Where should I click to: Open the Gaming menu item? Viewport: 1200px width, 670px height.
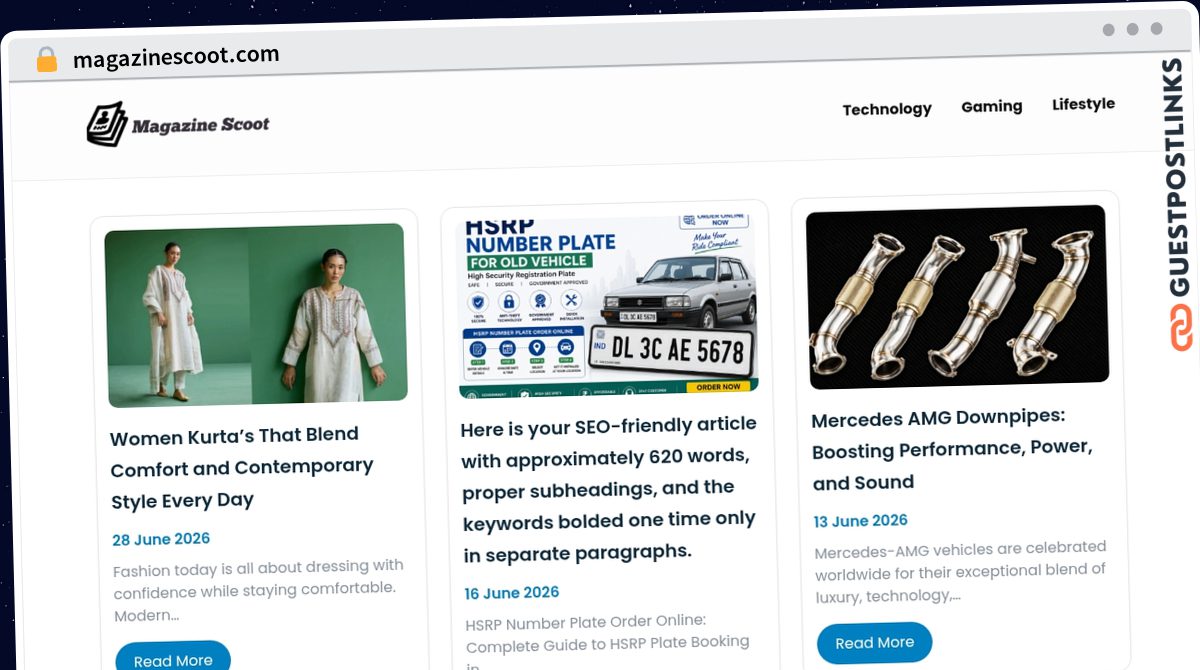[992, 106]
